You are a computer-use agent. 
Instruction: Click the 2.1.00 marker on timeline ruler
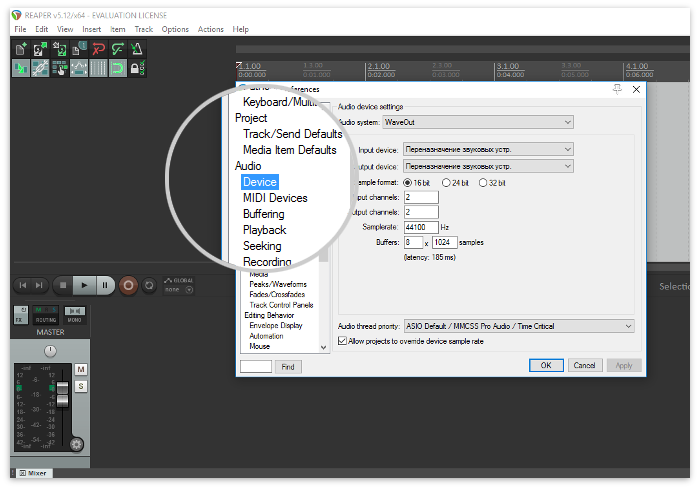pyautogui.click(x=379, y=66)
